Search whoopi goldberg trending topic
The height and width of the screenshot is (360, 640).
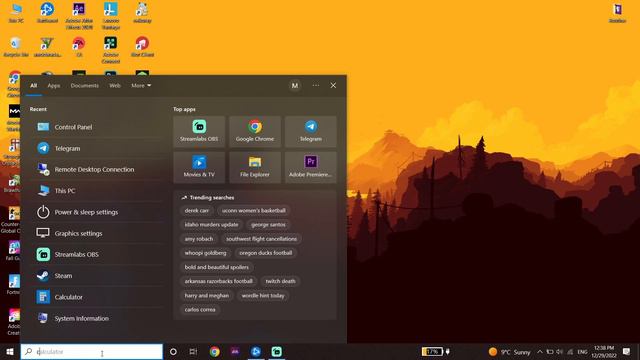click(x=205, y=253)
